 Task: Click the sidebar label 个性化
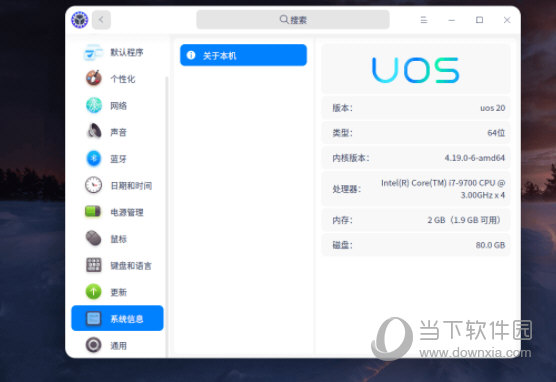(x=123, y=79)
